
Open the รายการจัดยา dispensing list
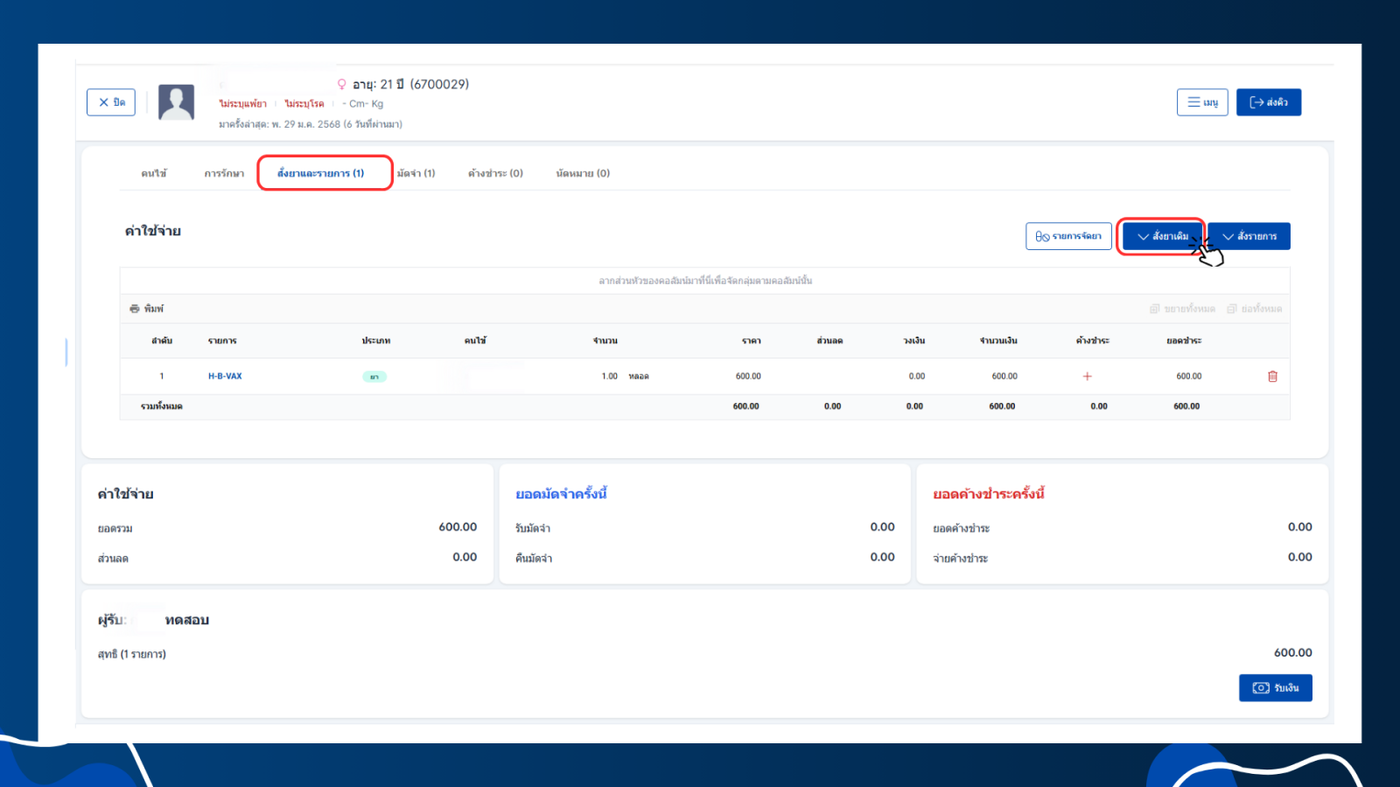pos(1069,236)
